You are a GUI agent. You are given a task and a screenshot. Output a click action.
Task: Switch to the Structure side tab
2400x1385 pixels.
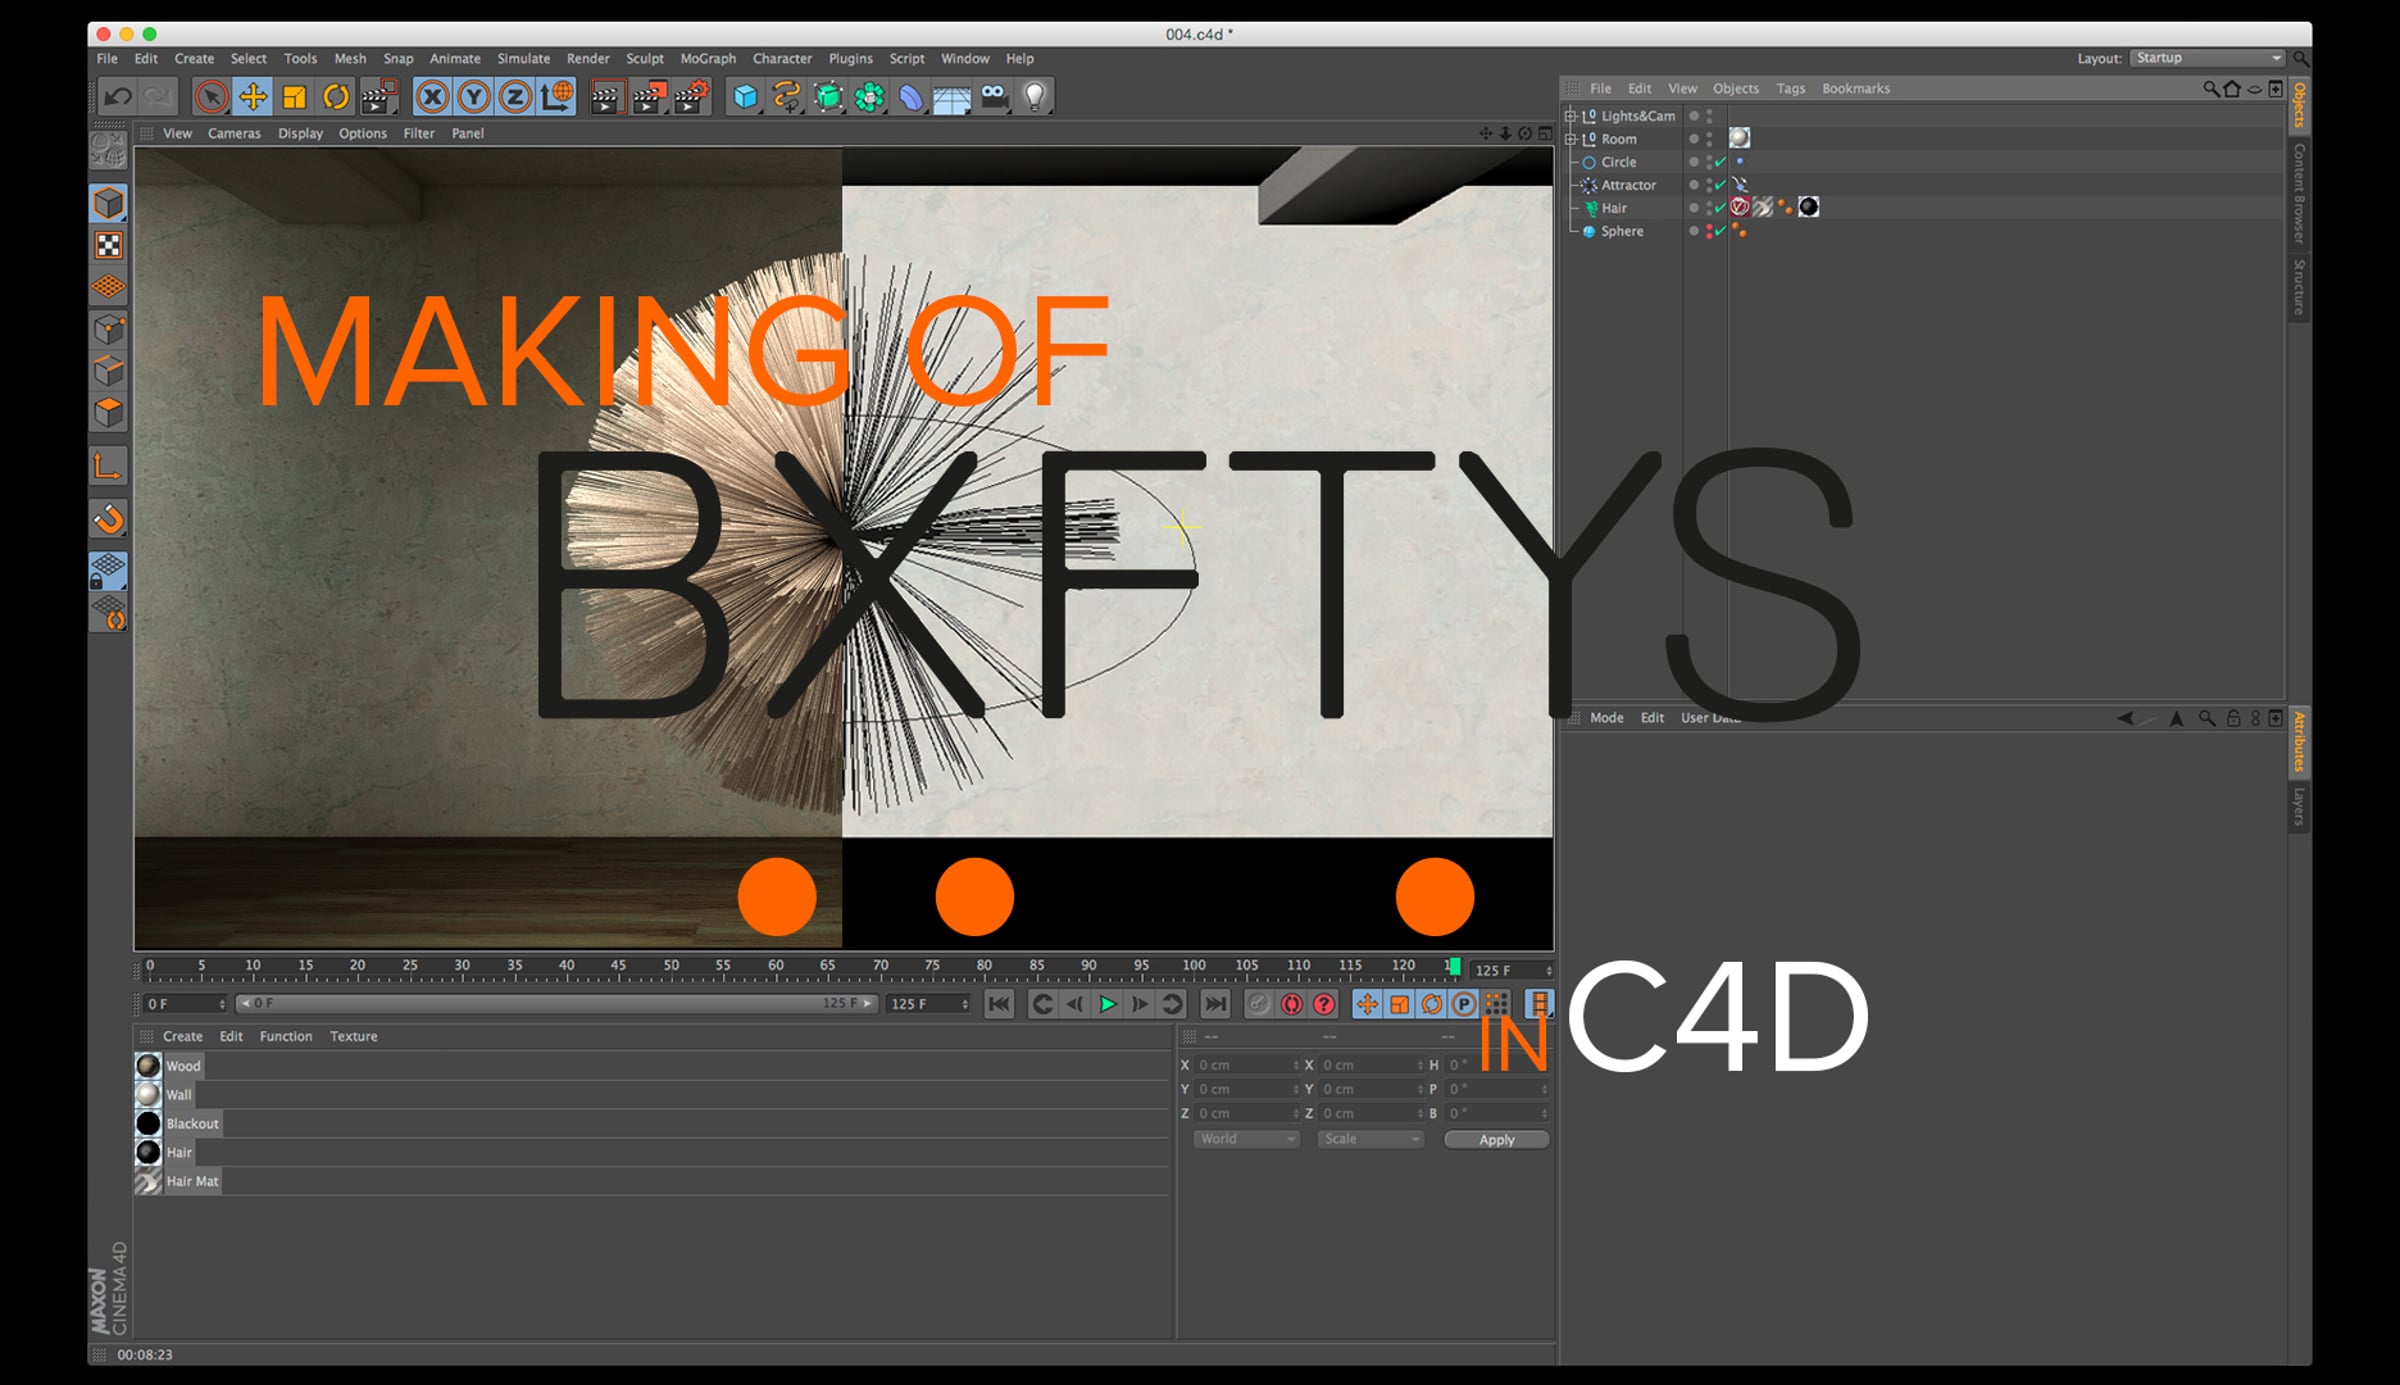(2298, 287)
